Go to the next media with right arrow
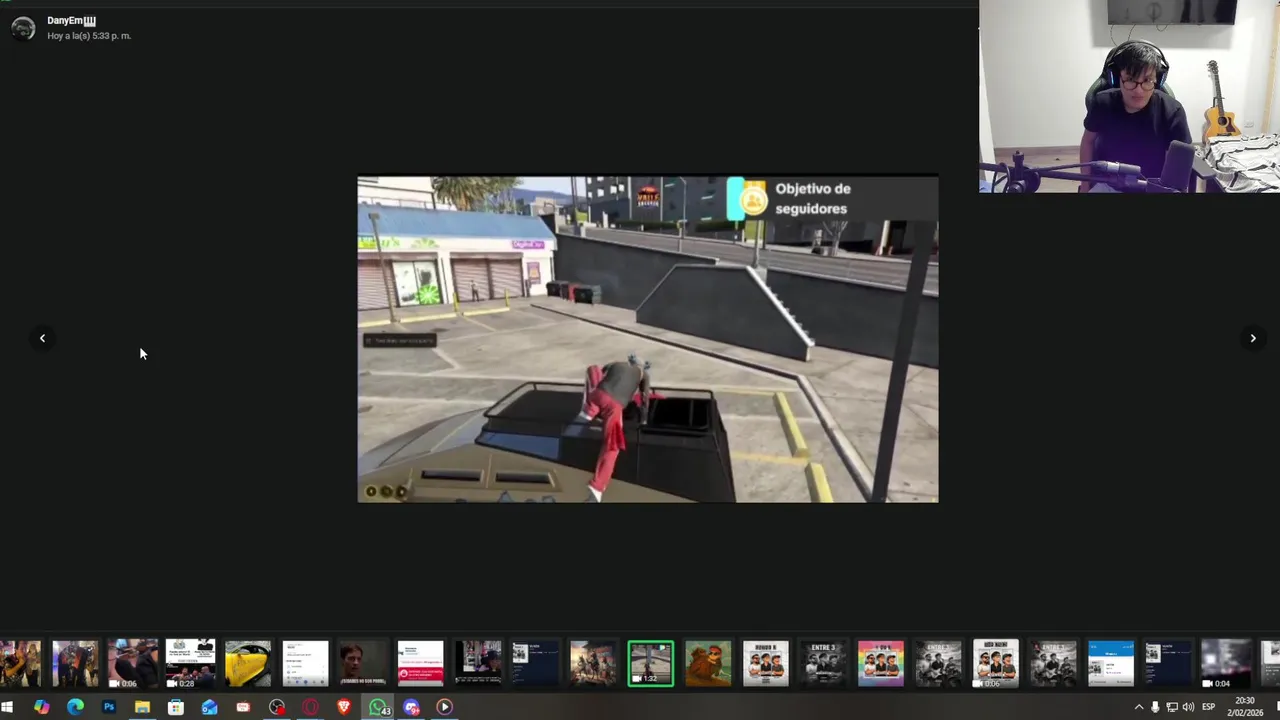The height and width of the screenshot is (720, 1280). 1253,338
